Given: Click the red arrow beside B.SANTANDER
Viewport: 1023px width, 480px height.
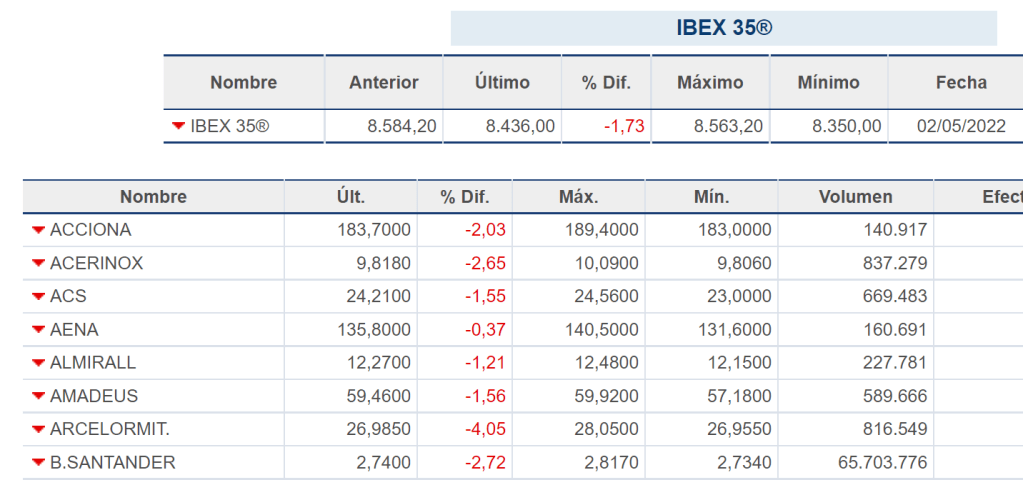Looking at the screenshot, I should click(x=39, y=462).
